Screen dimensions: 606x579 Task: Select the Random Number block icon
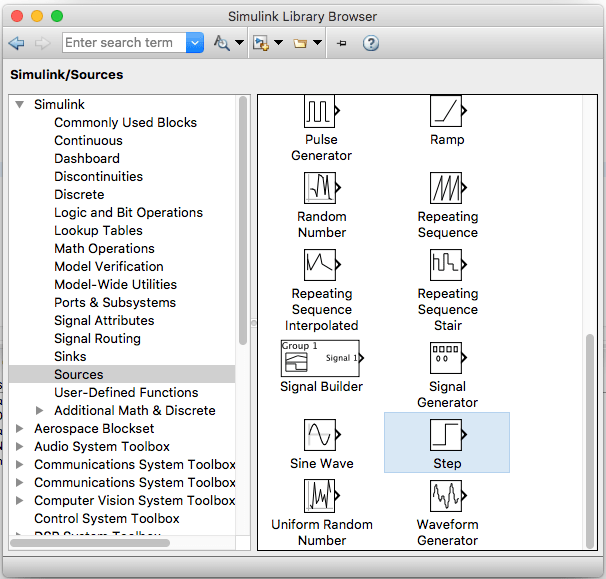click(x=321, y=188)
